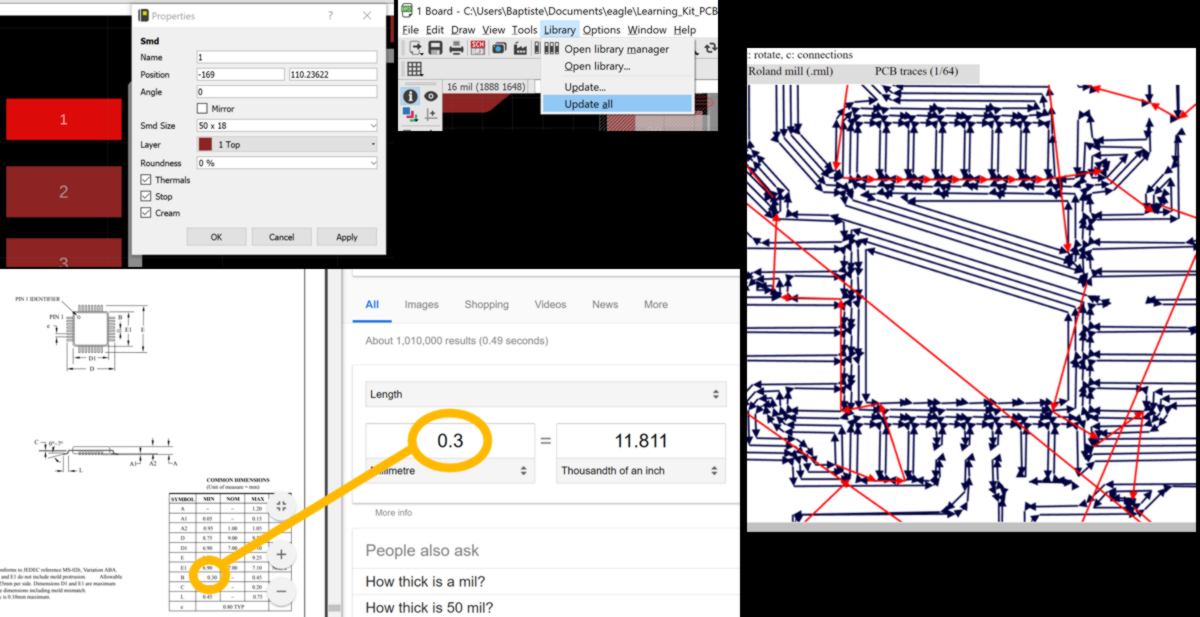Select the eye-shaped Show tool in Eagle
This screenshot has width=1200, height=617.
431,96
